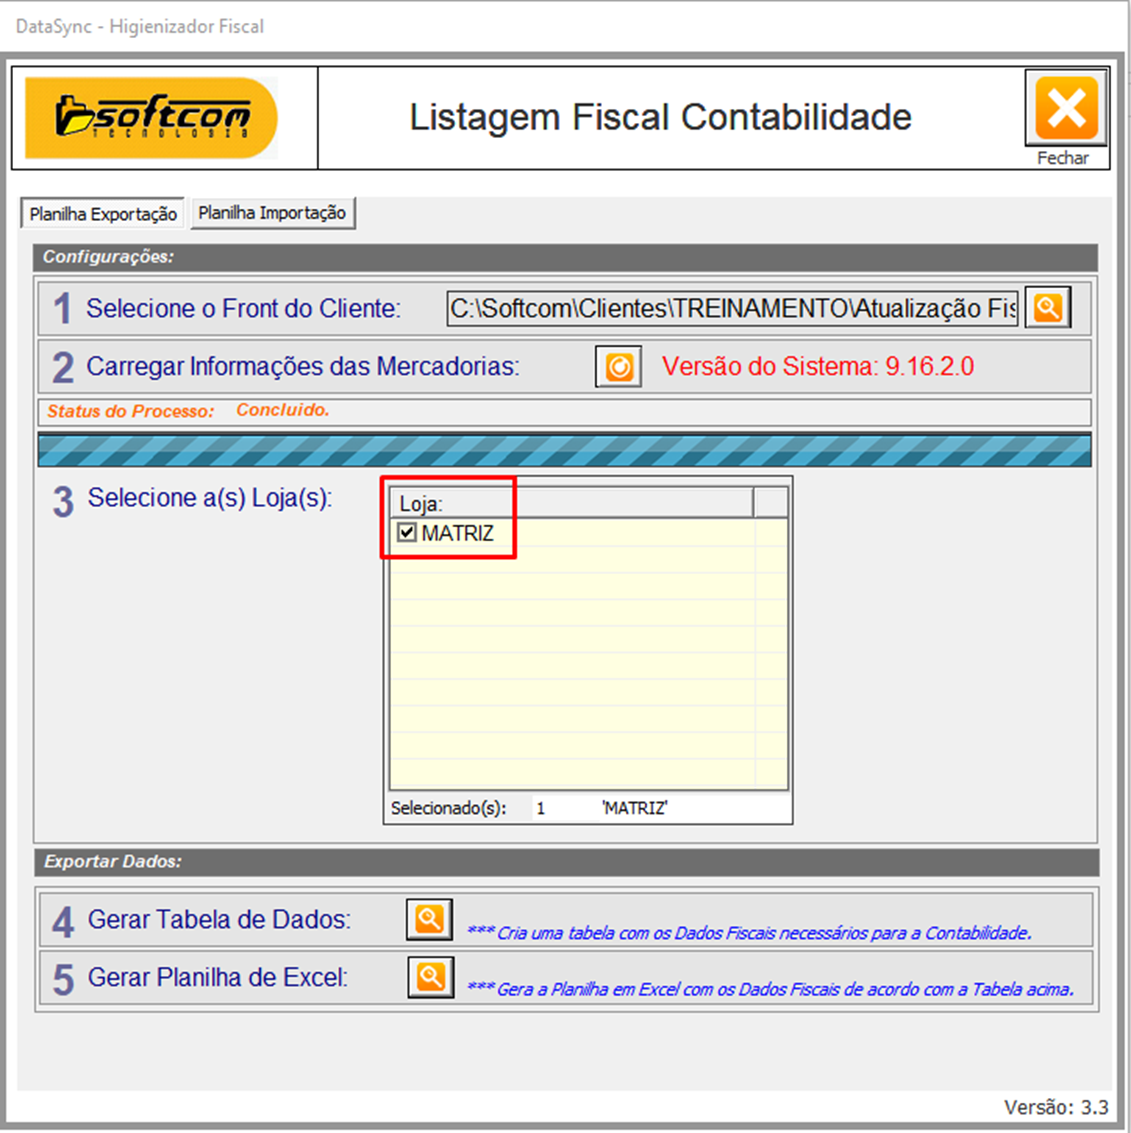The height and width of the screenshot is (1133, 1131).
Task: Click the reload icon for Carregar Informações
Action: [x=619, y=366]
